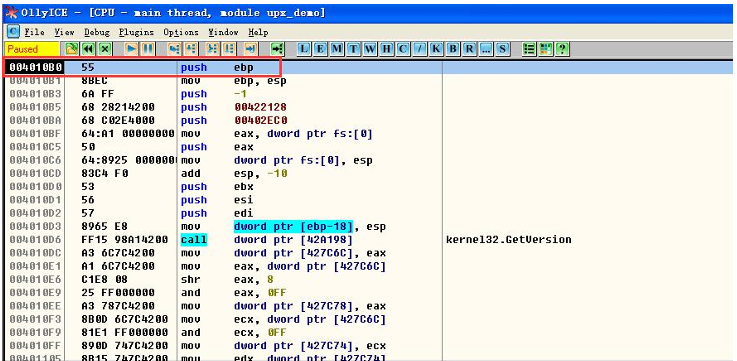Open Threads window with T button
The height and width of the screenshot is (361, 737).
coord(353,49)
